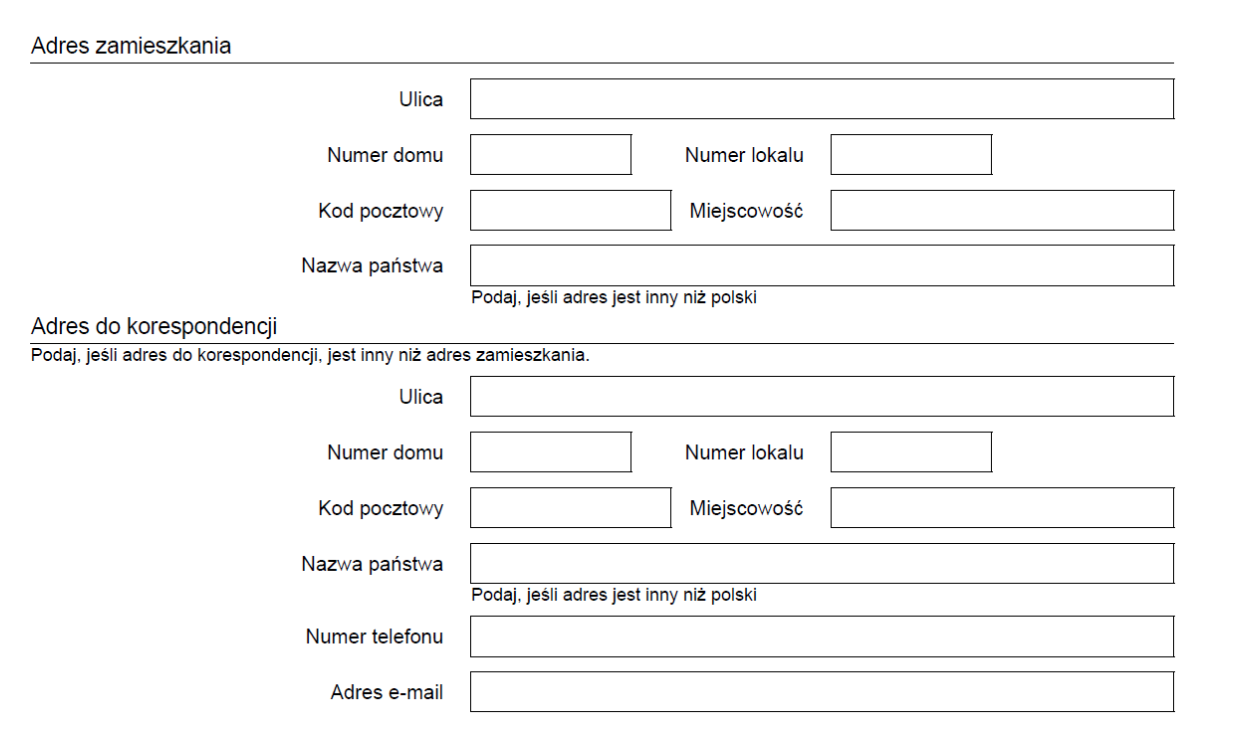
Task: Click the 'Adres e-mail' label
Action: [386, 692]
